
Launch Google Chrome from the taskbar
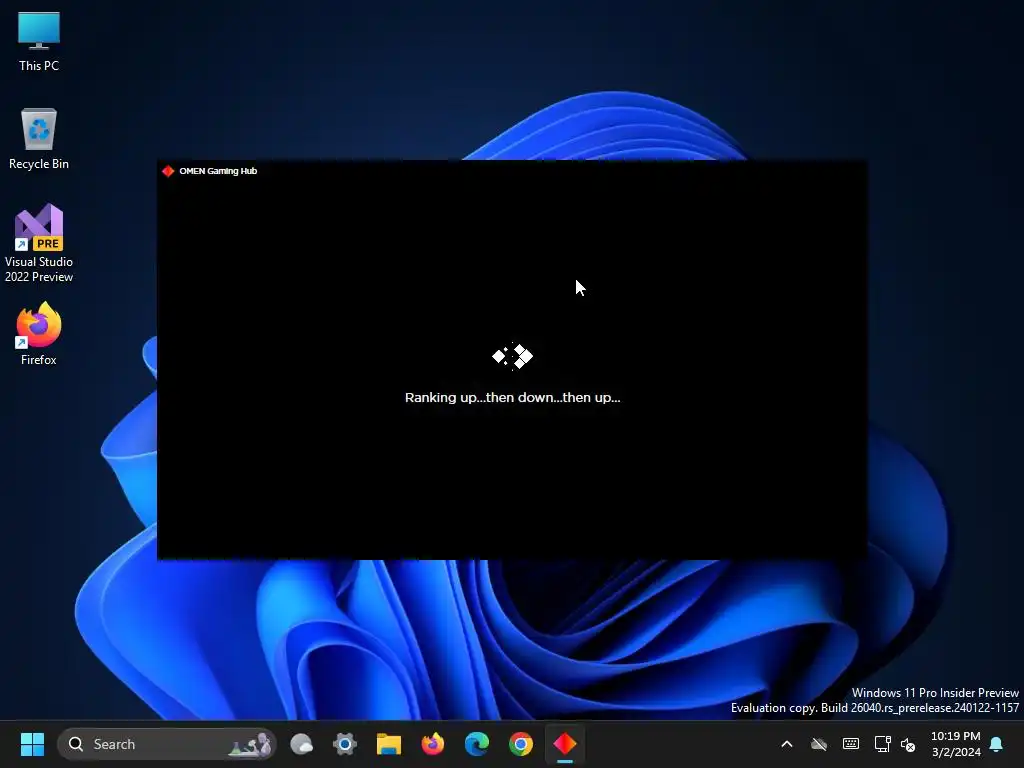click(520, 744)
